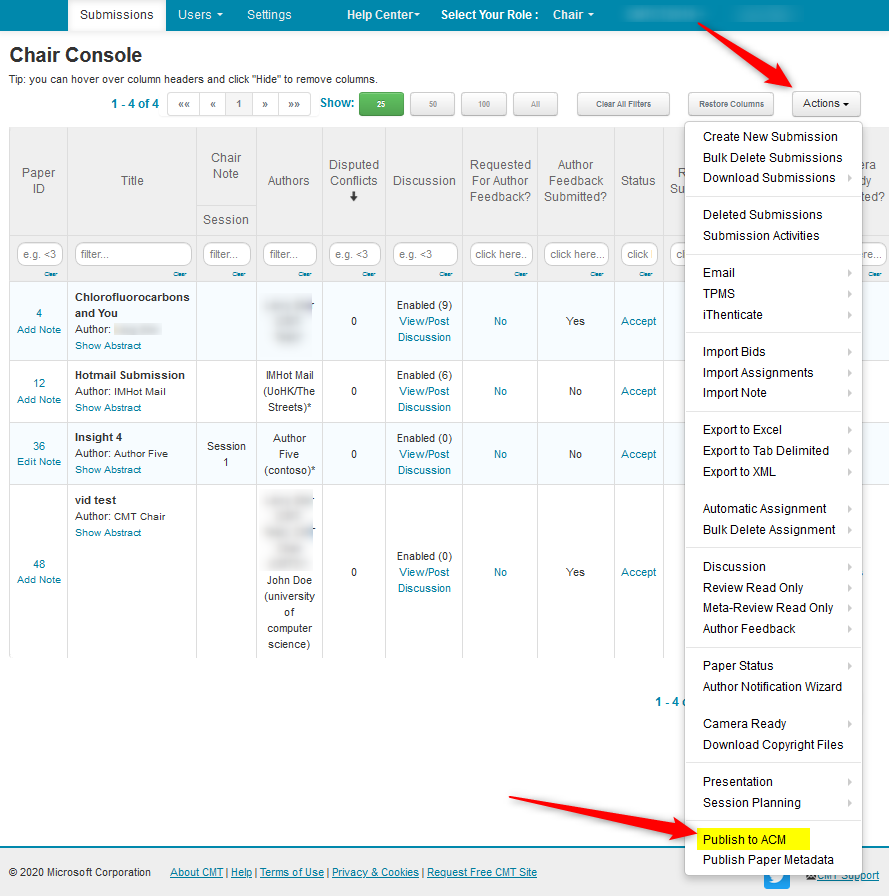Screen dimensions: 889x896
Task: Select Publish to ACM menu item
Action: (744, 839)
